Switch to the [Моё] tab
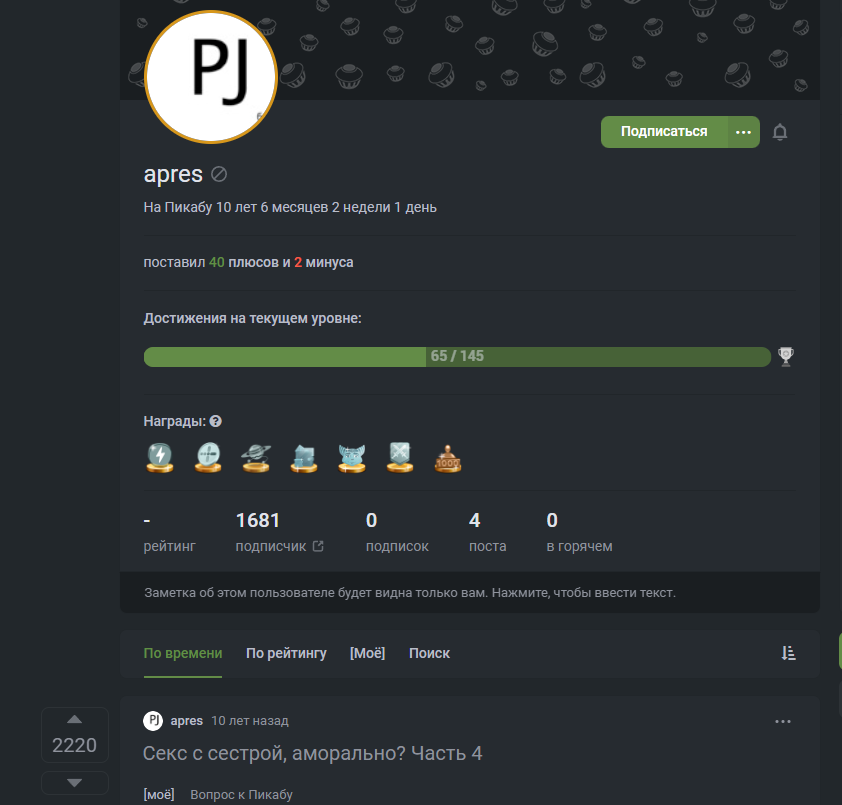The height and width of the screenshot is (805, 842). point(367,654)
